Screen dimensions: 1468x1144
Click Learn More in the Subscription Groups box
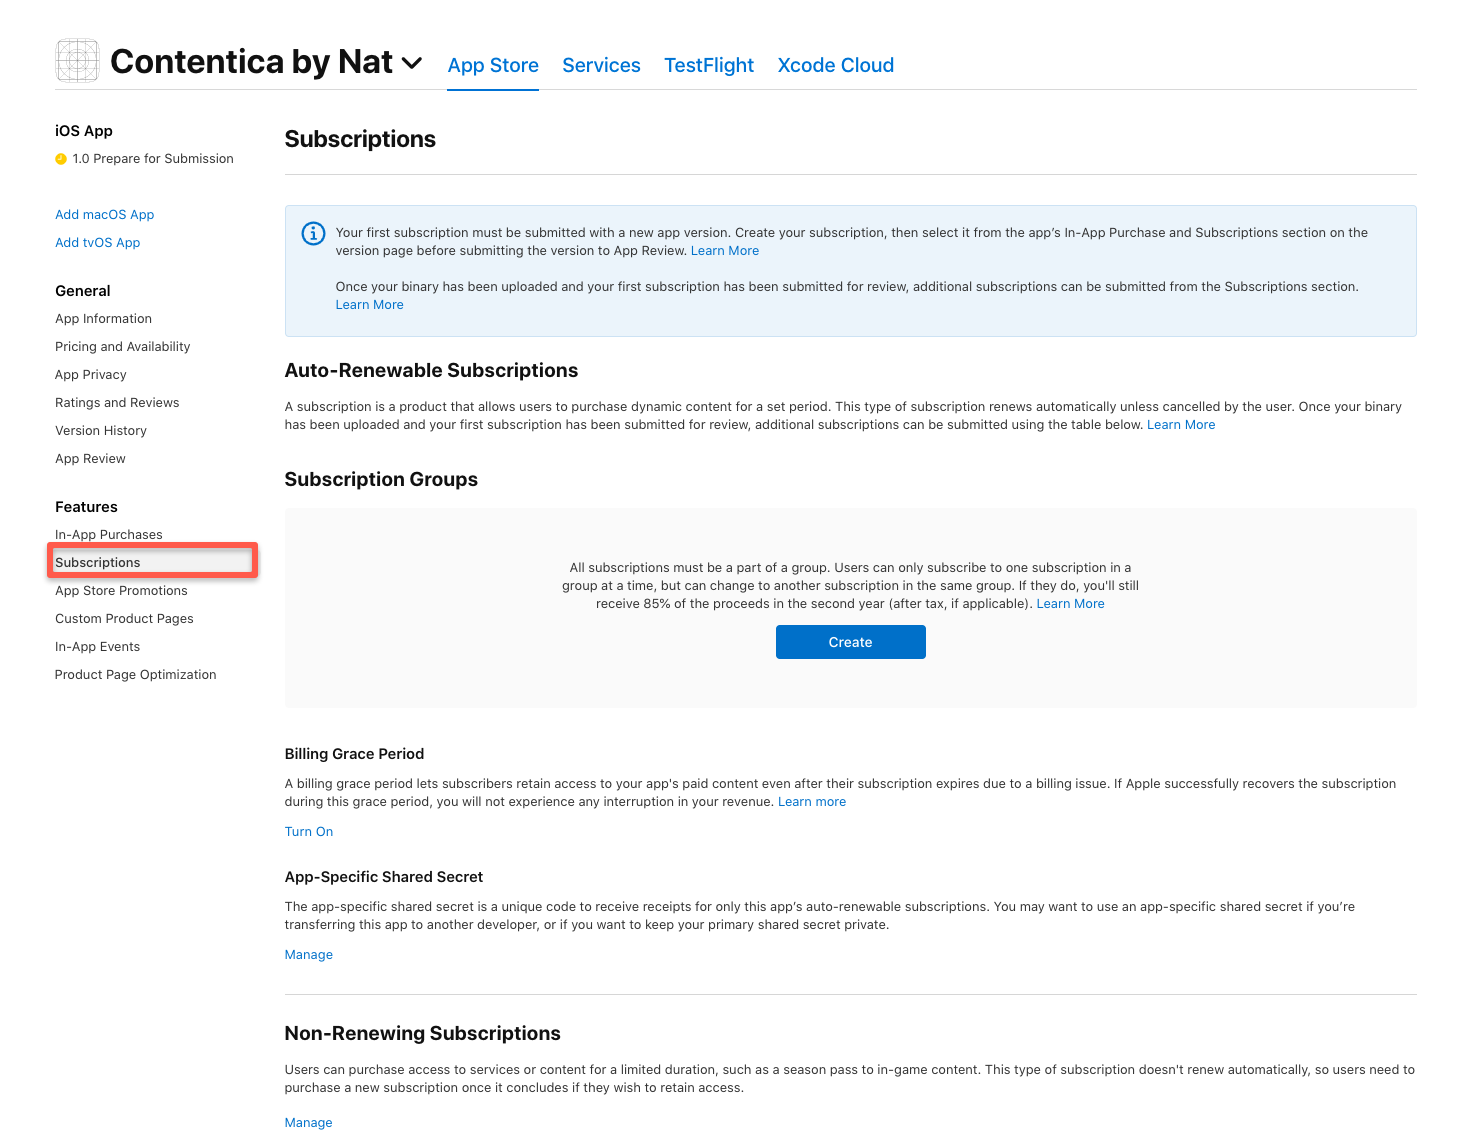1071,604
